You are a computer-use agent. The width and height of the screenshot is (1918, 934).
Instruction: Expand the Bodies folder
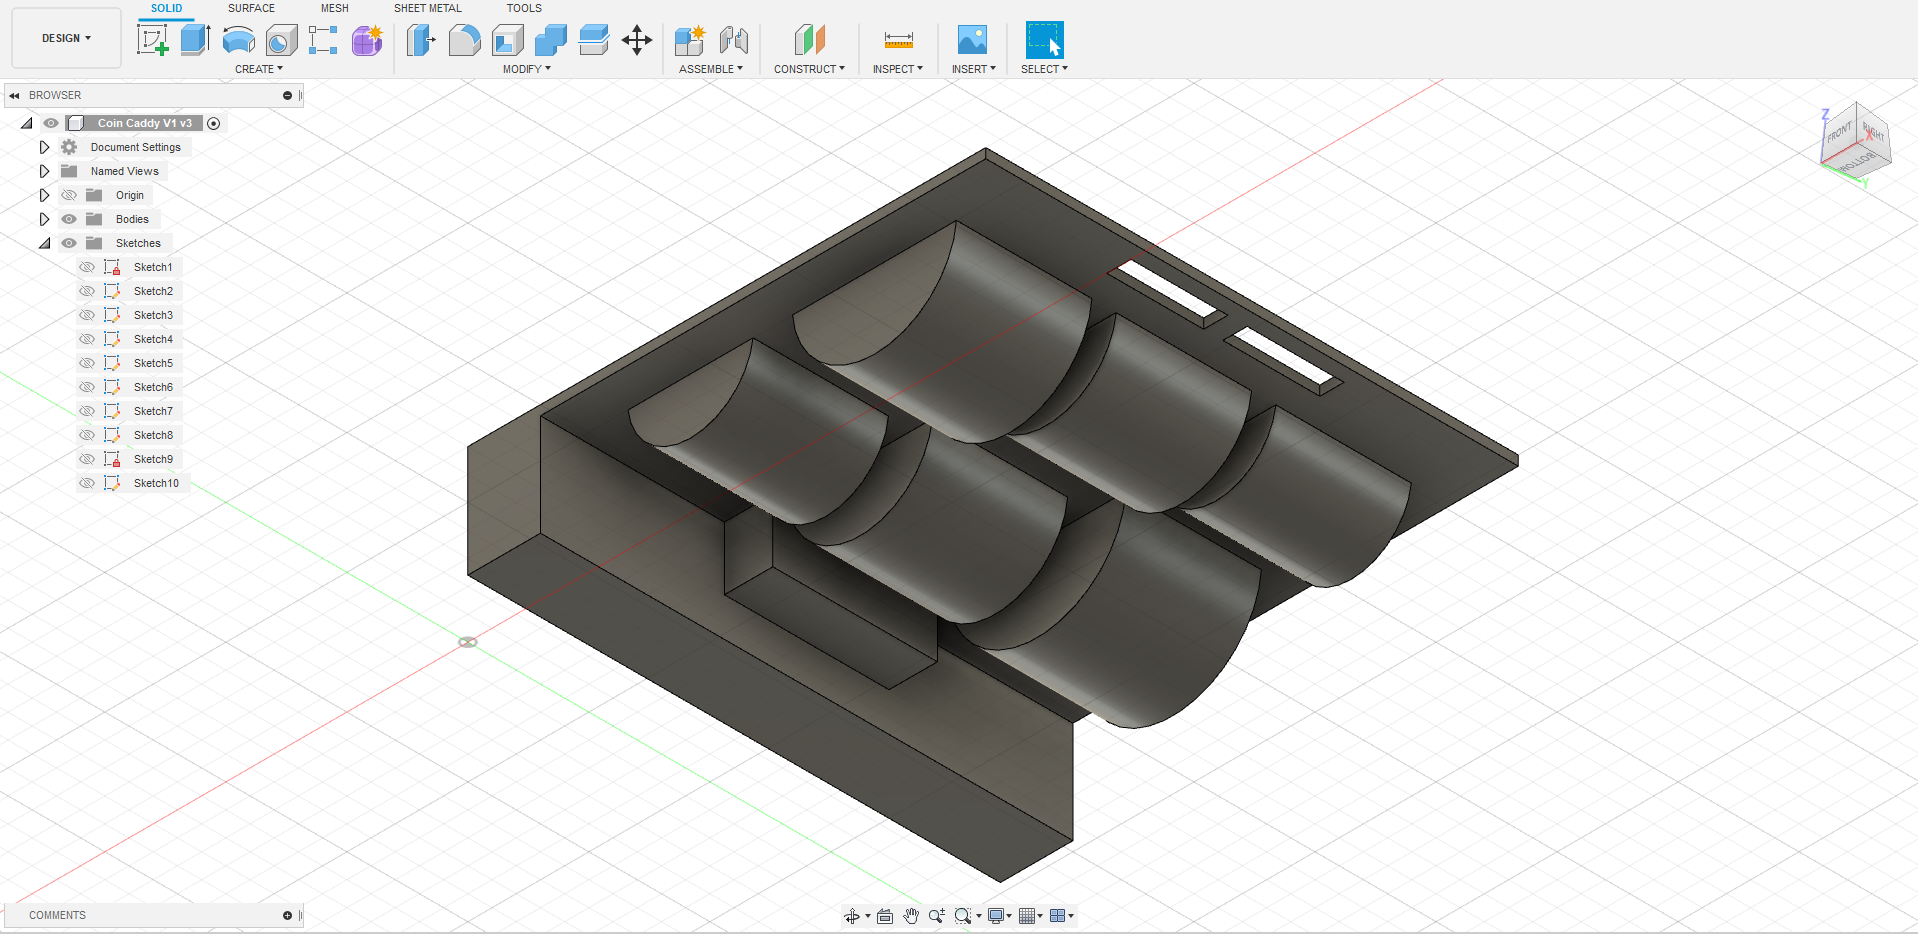44,219
